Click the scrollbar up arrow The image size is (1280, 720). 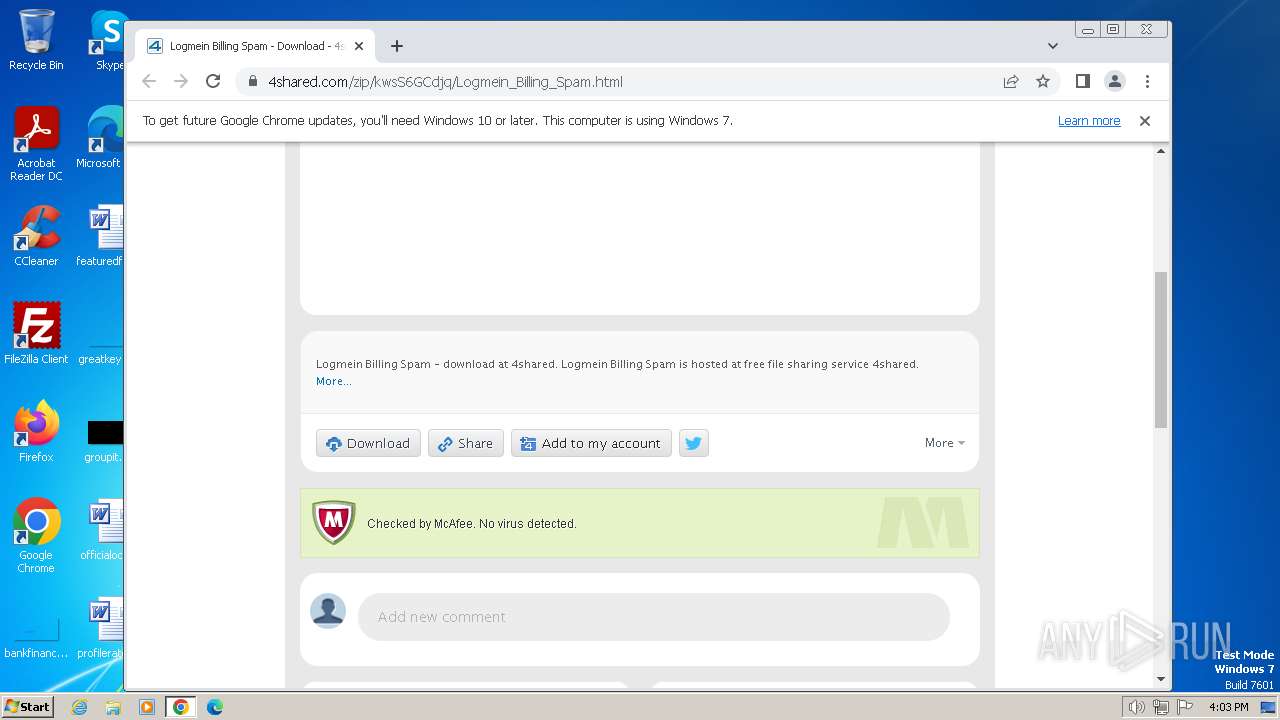tap(1161, 151)
